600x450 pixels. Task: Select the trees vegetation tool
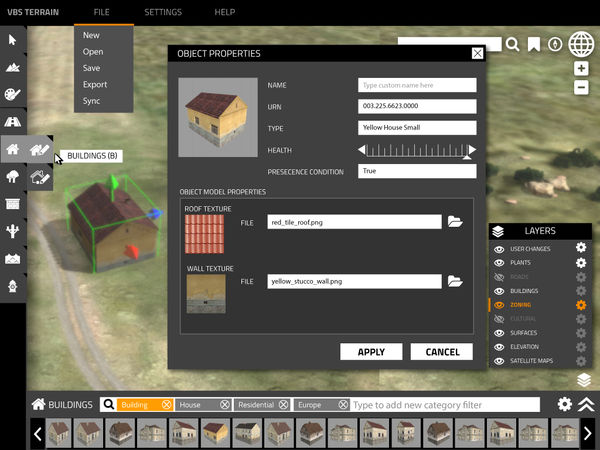coord(13,177)
